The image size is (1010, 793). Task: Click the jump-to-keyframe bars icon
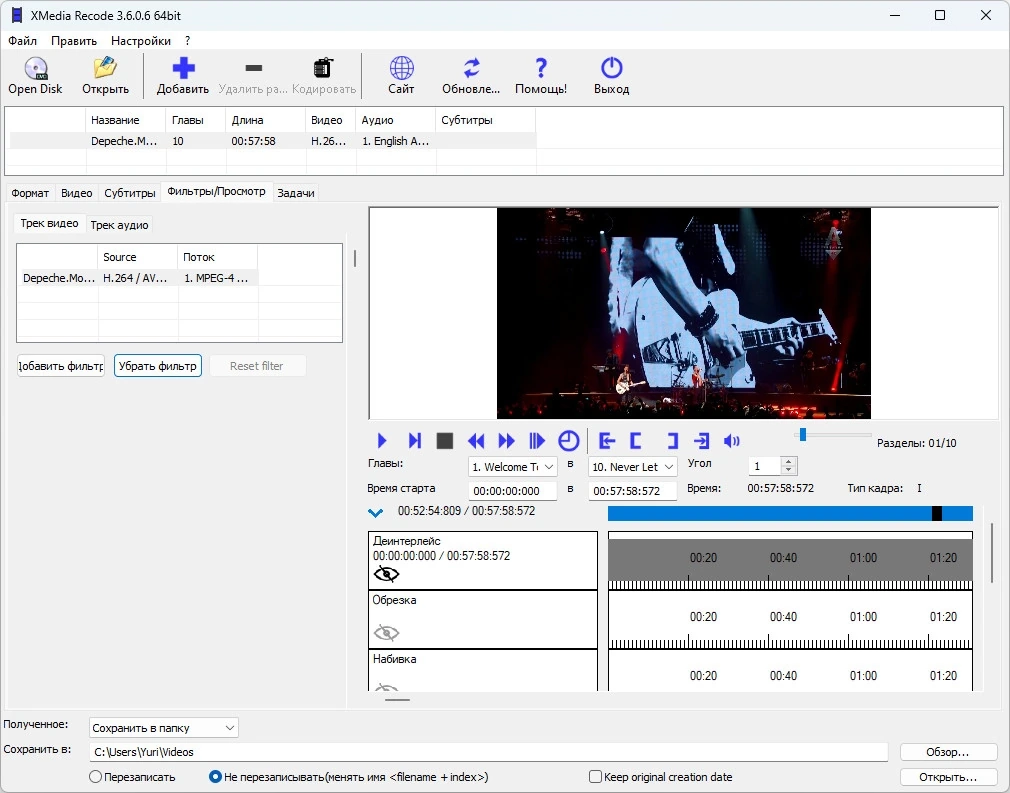[x=537, y=441]
